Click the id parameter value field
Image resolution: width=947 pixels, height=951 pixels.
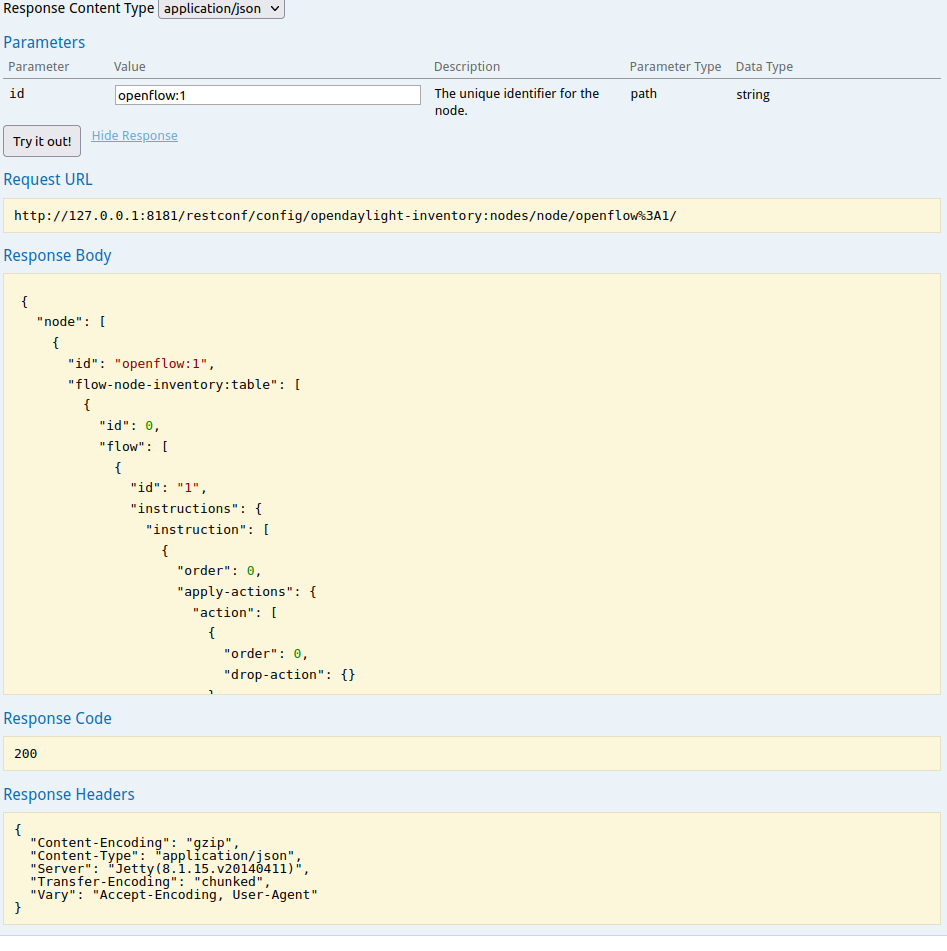click(267, 95)
